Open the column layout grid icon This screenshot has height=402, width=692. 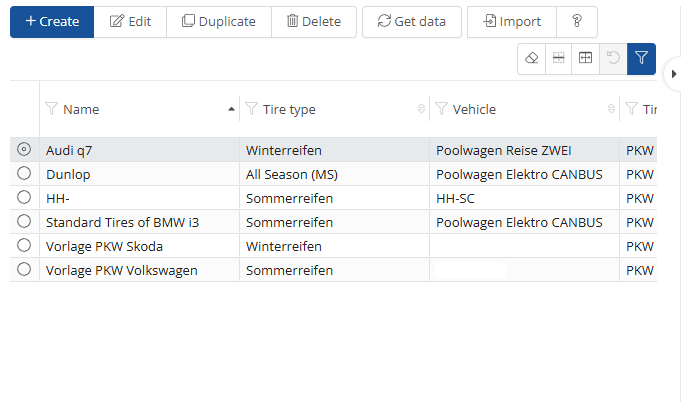click(585, 58)
